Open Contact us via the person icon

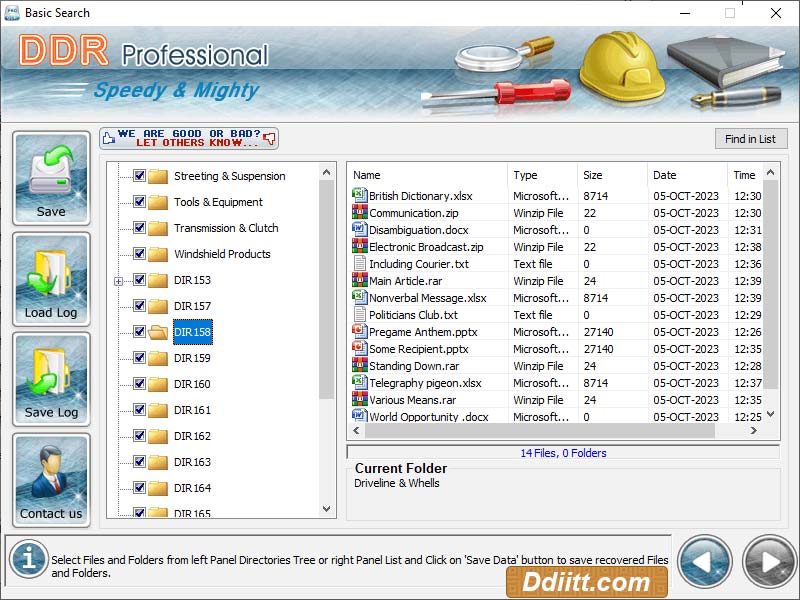click(51, 470)
